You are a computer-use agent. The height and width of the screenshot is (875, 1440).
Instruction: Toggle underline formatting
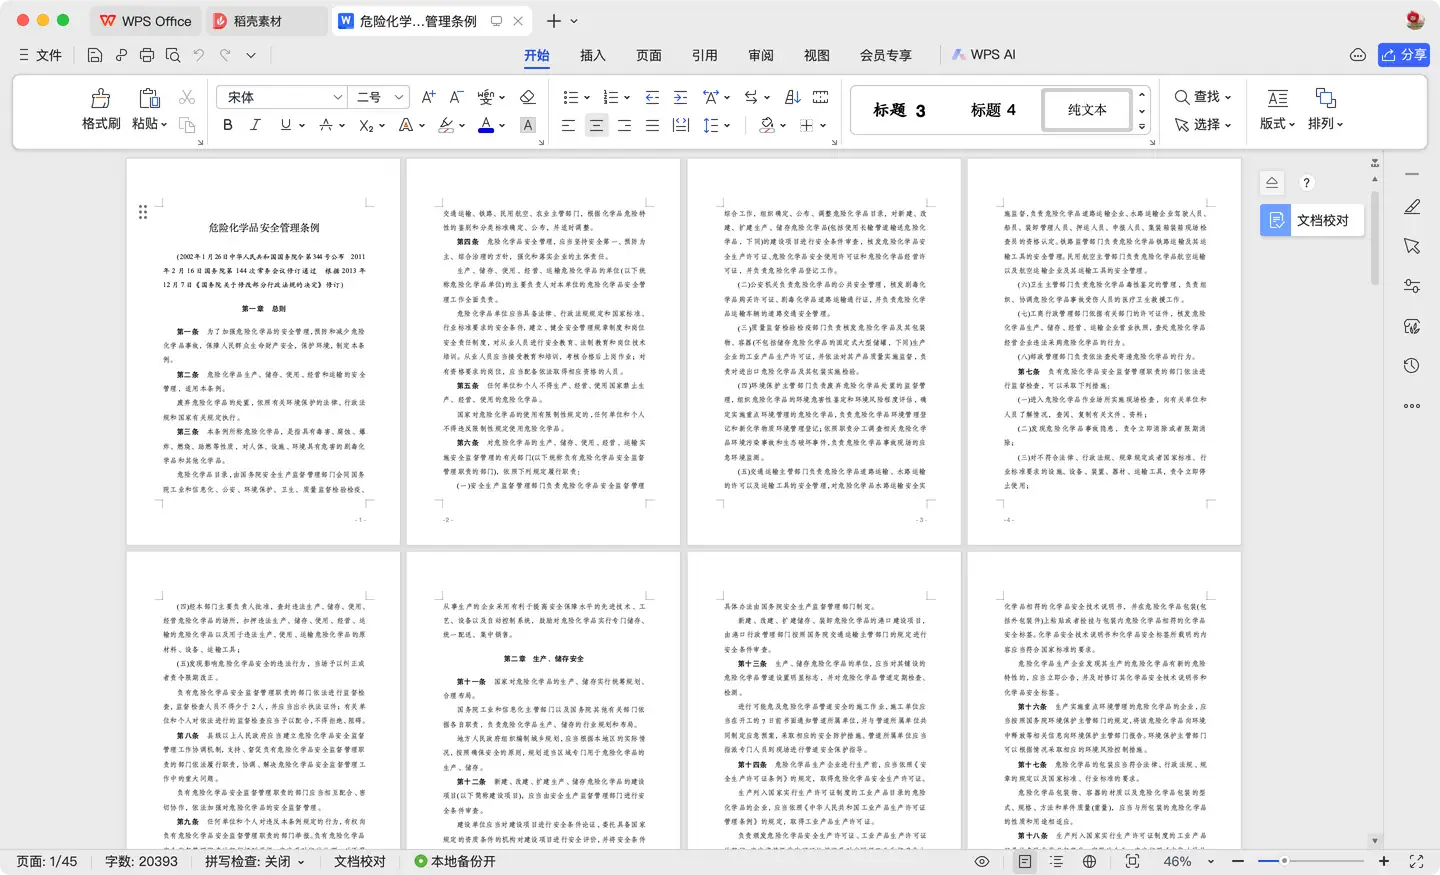[x=286, y=125]
